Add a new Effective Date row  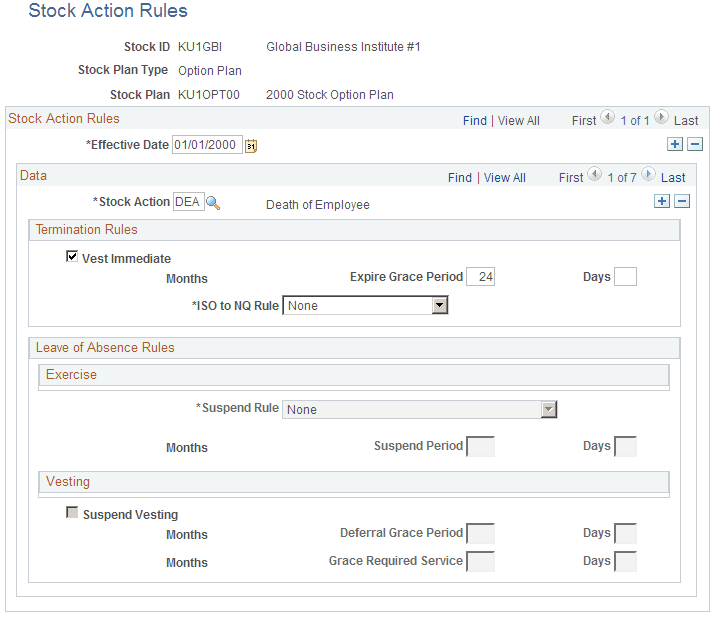tap(674, 144)
